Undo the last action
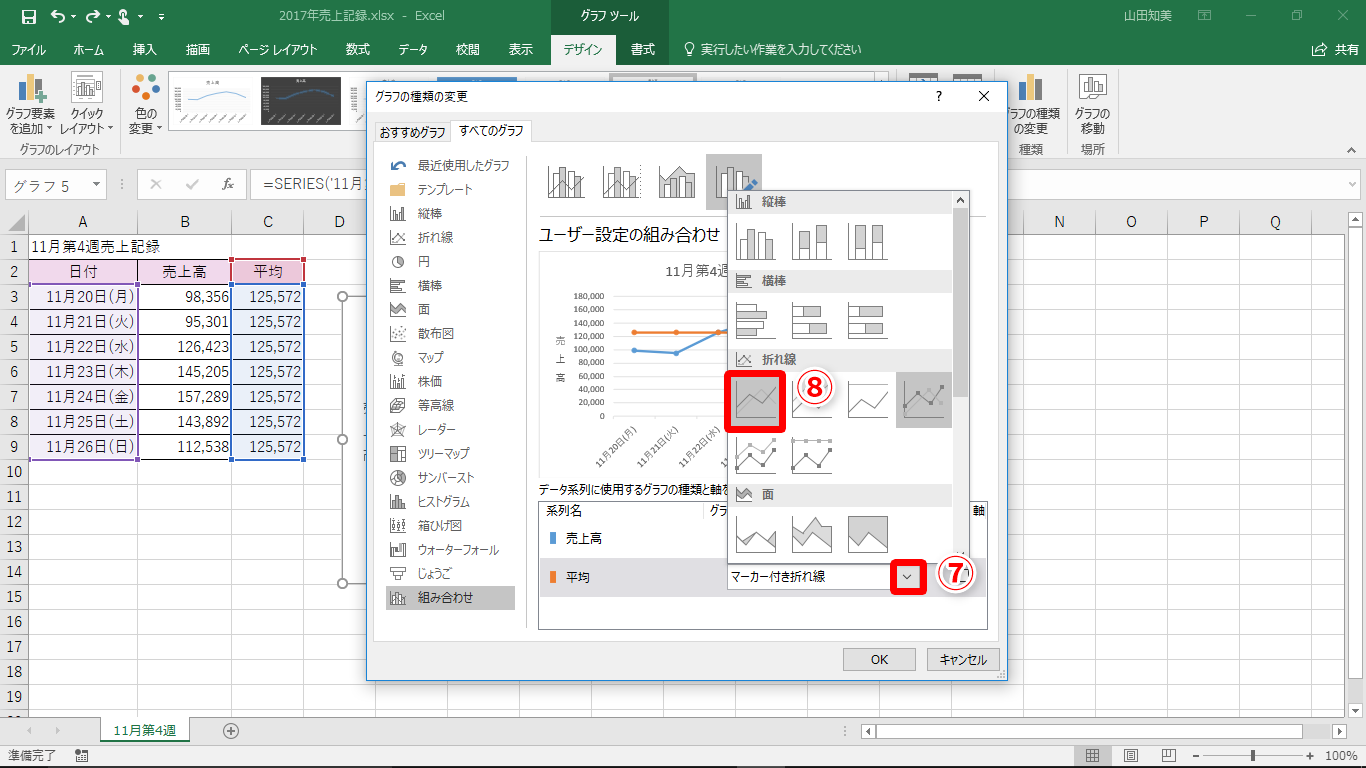The image size is (1366, 768). (57, 17)
